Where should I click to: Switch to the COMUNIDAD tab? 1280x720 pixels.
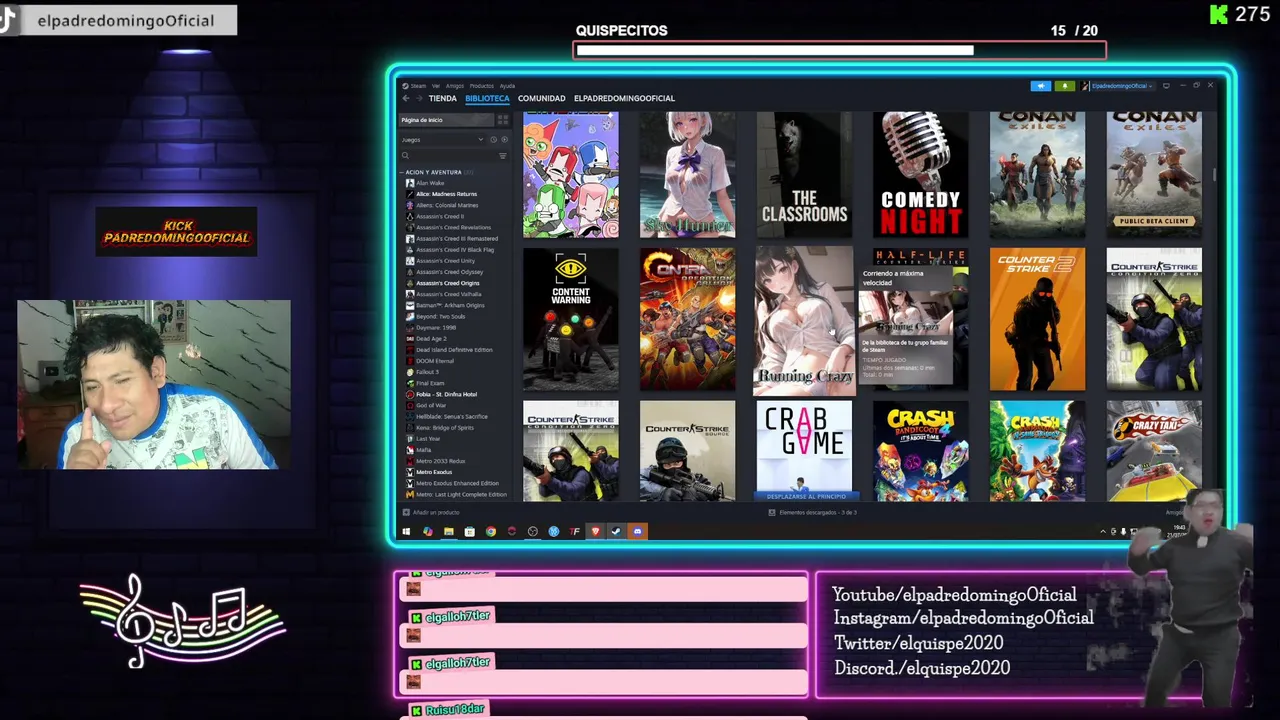pyautogui.click(x=541, y=98)
